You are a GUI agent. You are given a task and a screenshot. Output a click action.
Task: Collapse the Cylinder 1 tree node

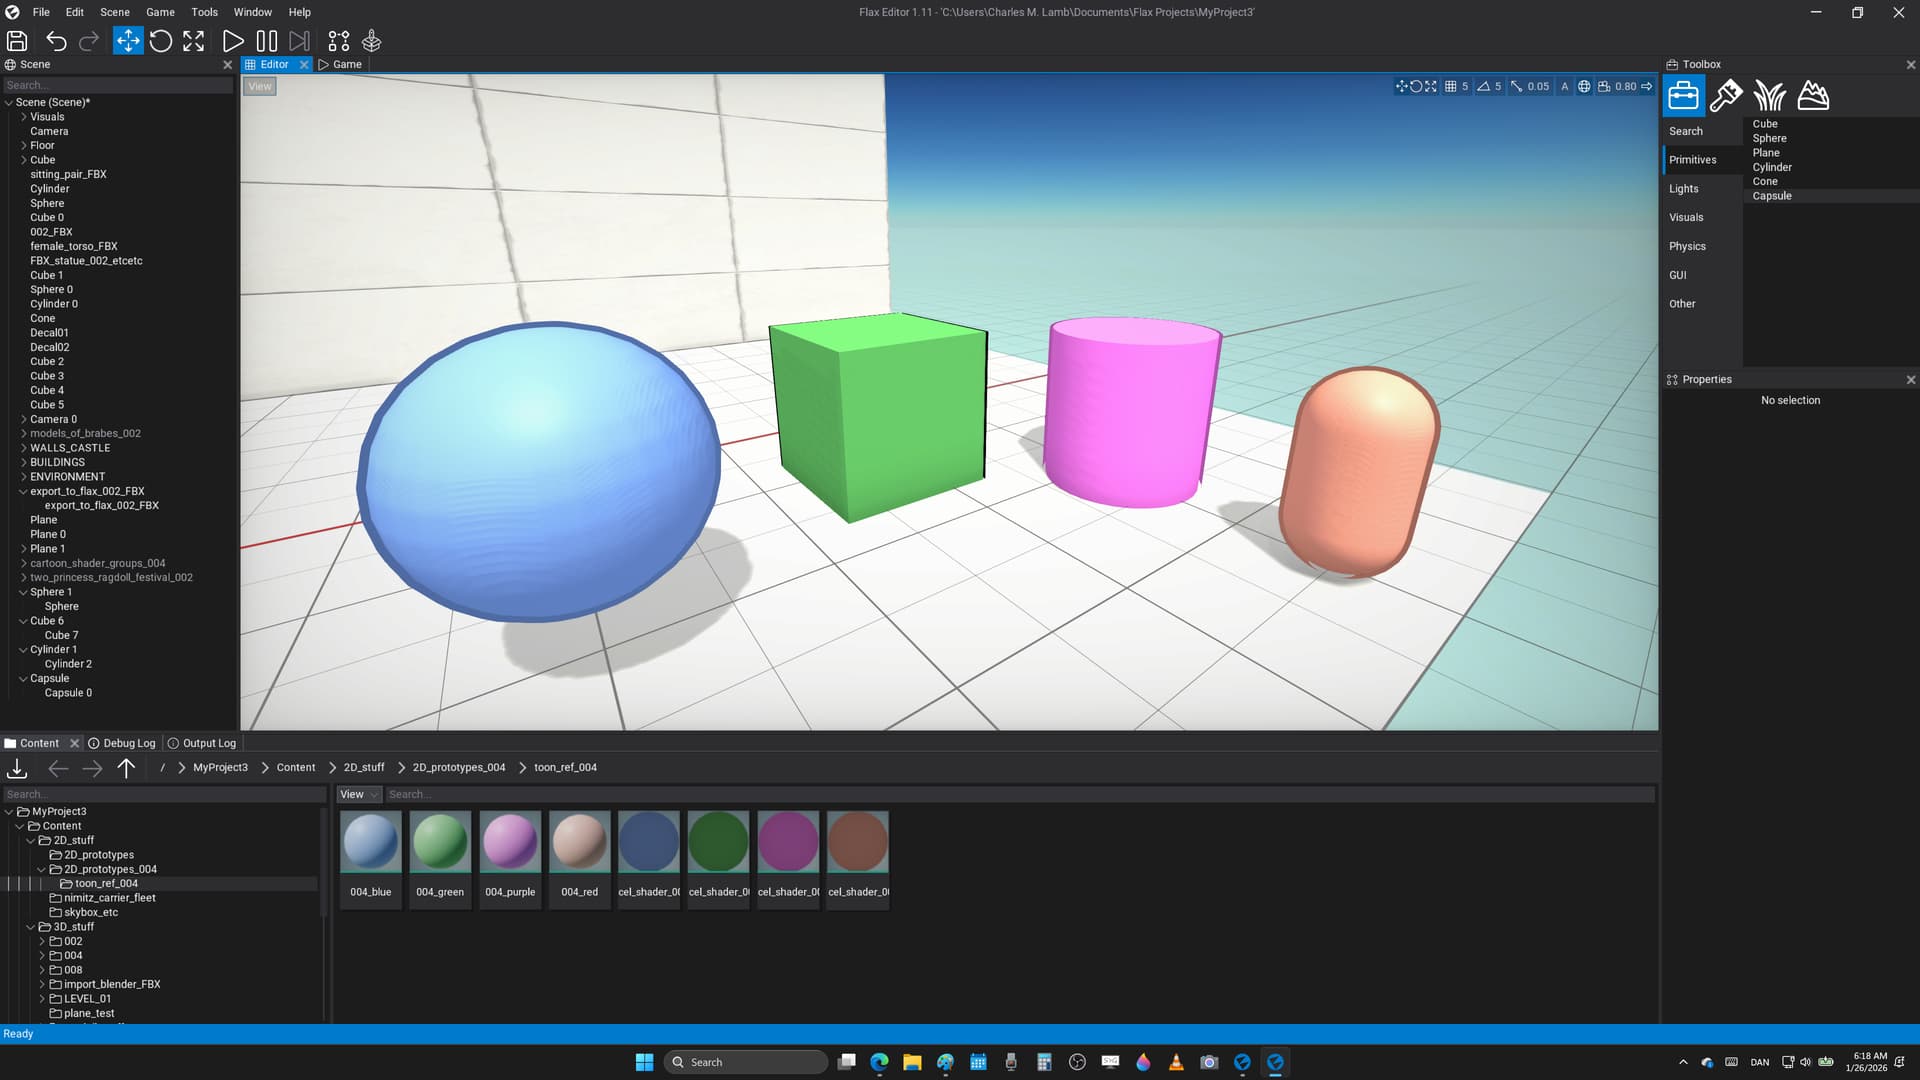(24, 650)
